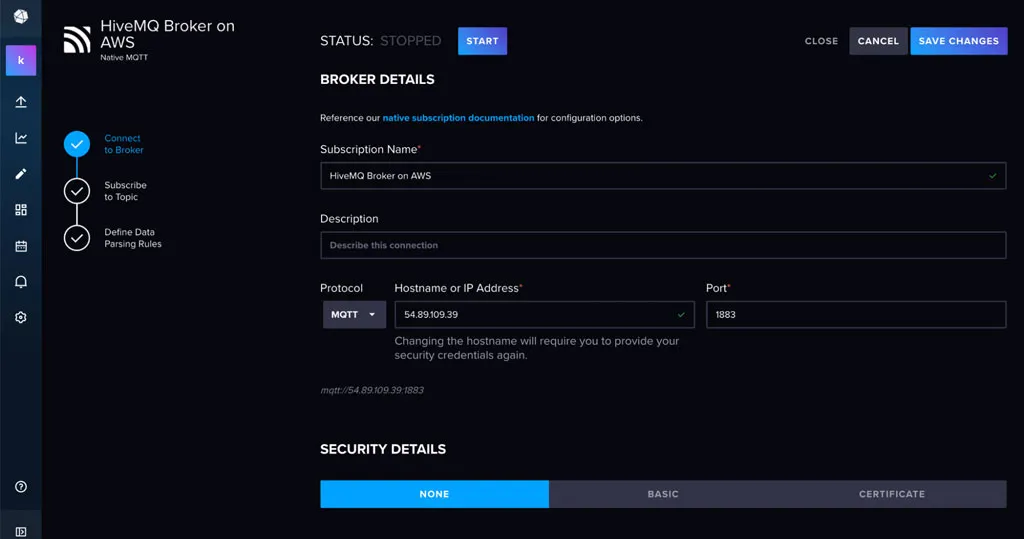Open the MQTT protocol dropdown
Viewport: 1024px width, 539px height.
(354, 315)
